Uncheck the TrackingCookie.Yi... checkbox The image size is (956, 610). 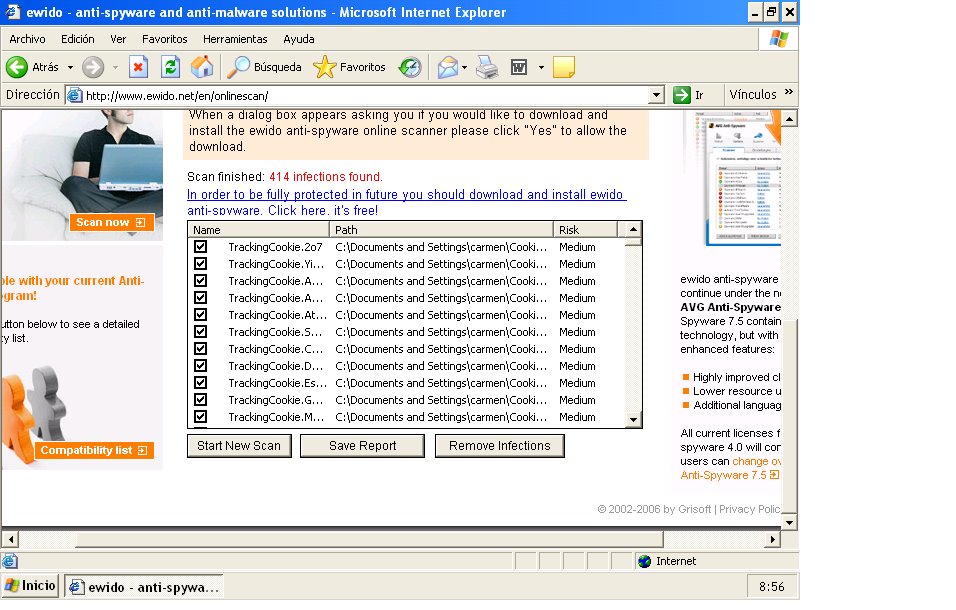tap(201, 264)
